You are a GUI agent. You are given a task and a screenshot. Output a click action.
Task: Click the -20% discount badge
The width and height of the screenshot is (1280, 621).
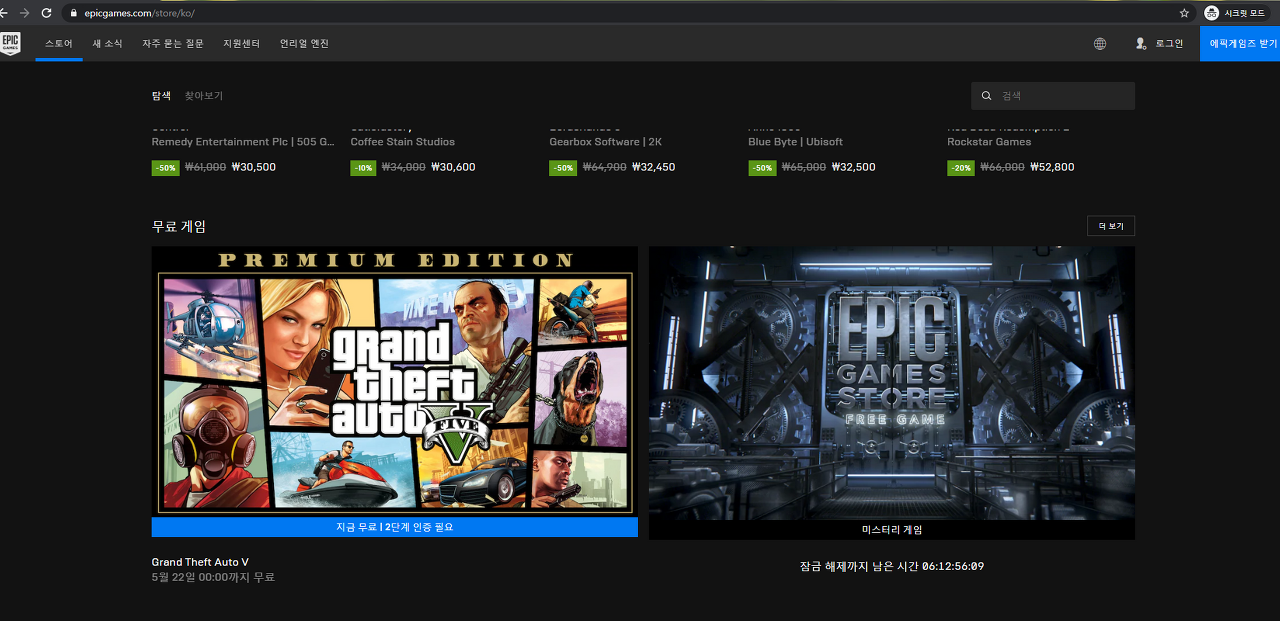(x=961, y=168)
